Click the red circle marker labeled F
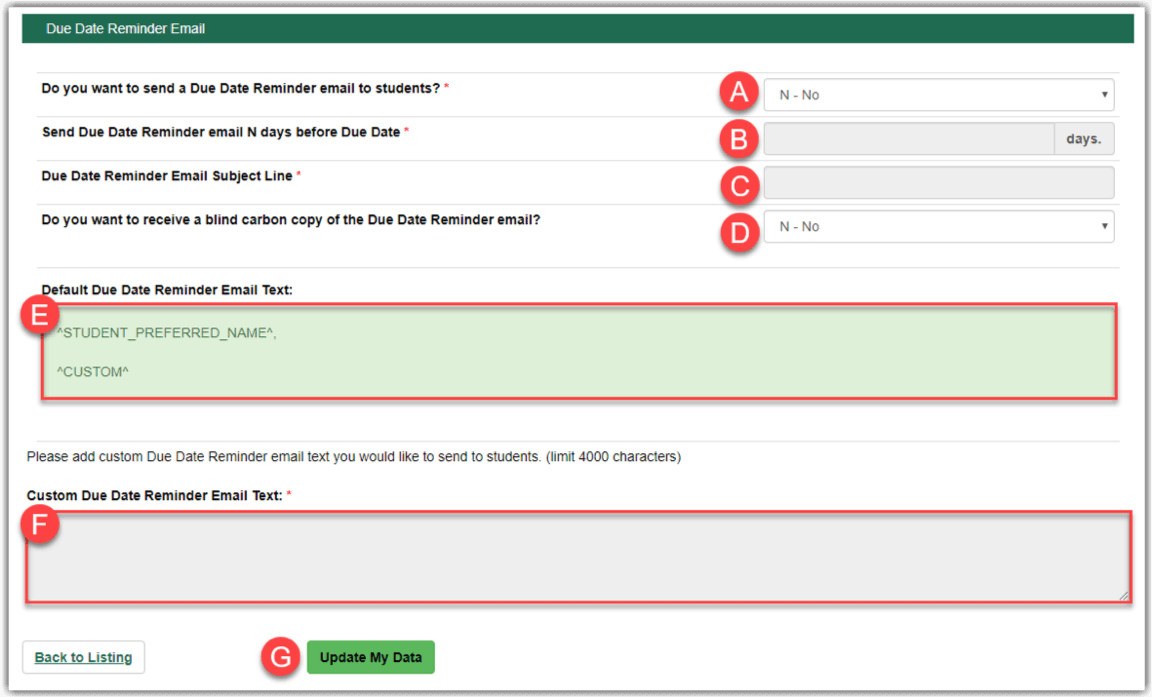This screenshot has width=1152, height=697. pyautogui.click(x=40, y=526)
